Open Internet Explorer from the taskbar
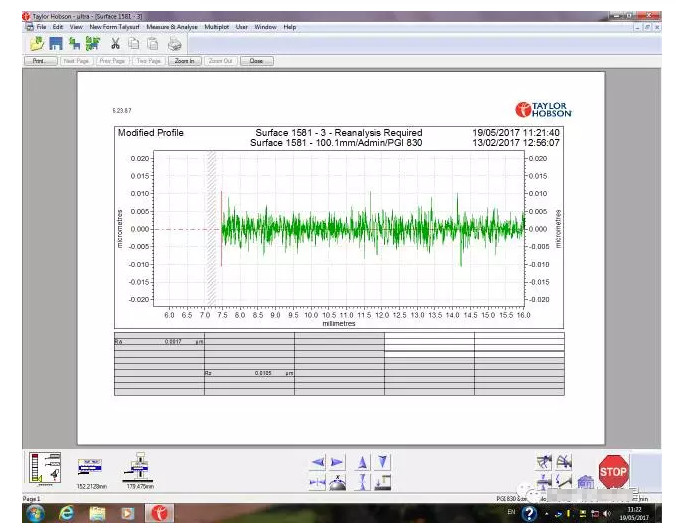 click(67, 513)
